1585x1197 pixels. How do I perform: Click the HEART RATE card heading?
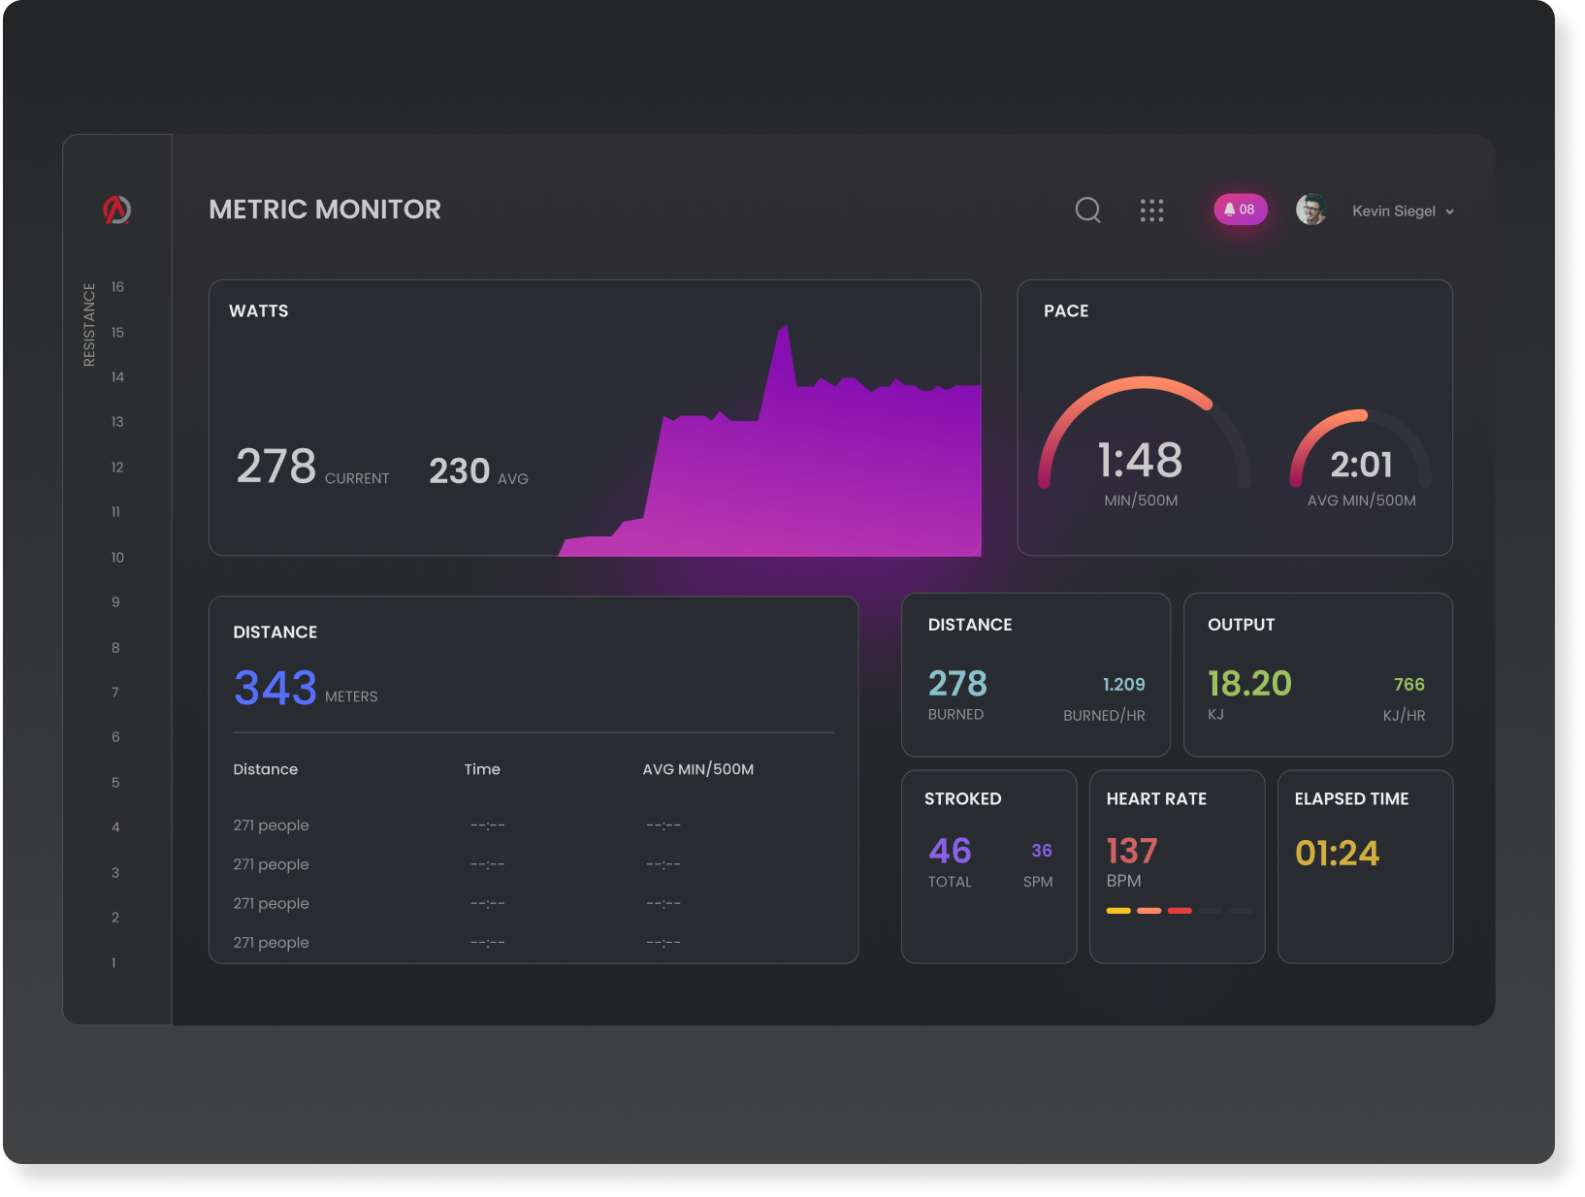coord(1156,799)
